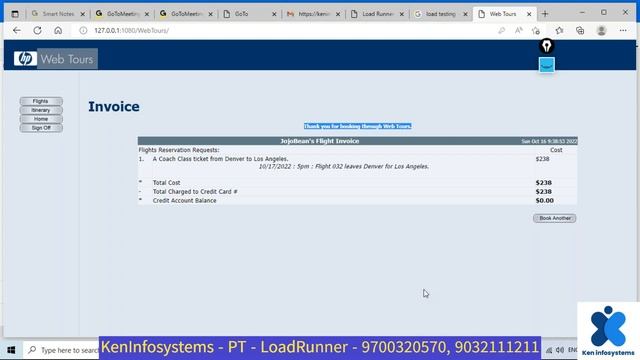Click the pen annotation tool icon
Viewport: 640px width, 360px height.
pos(547,46)
